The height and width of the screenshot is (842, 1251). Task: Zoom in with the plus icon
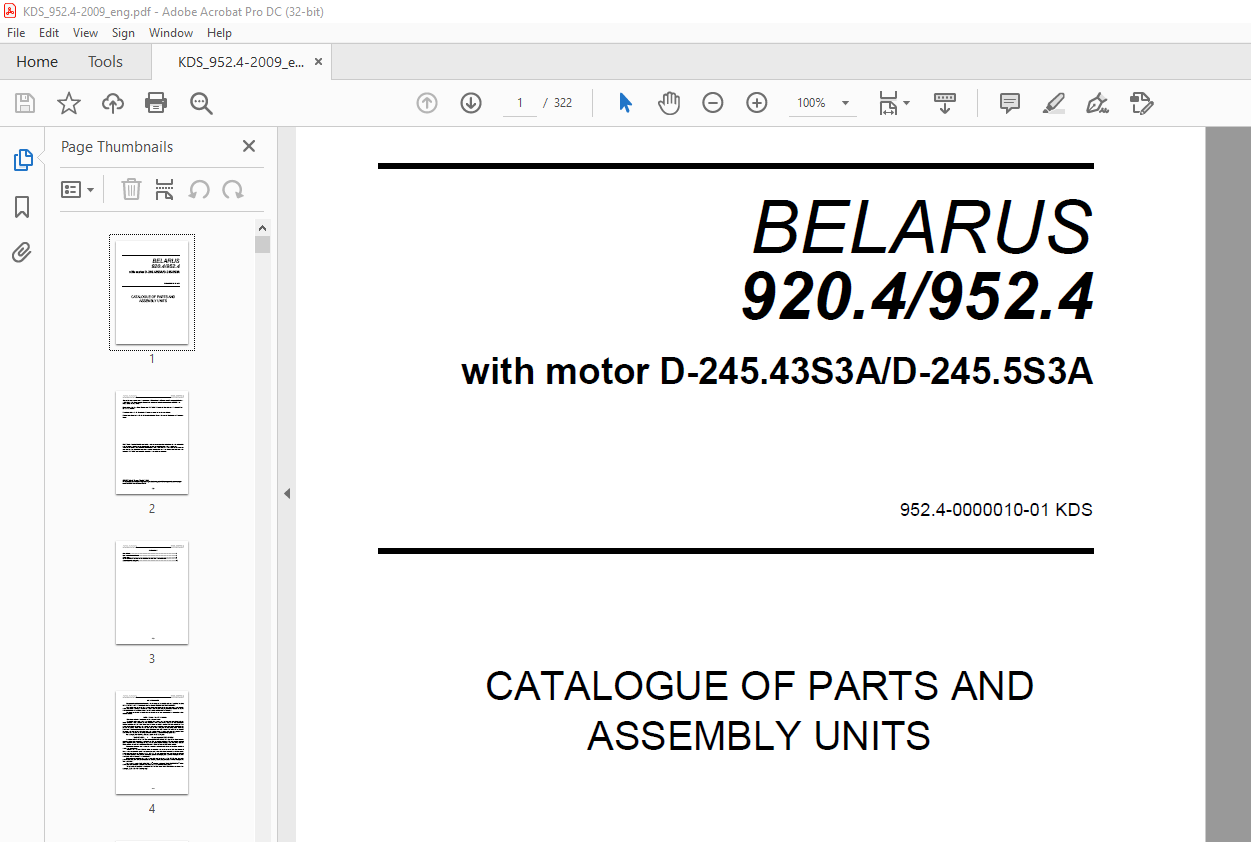click(757, 103)
